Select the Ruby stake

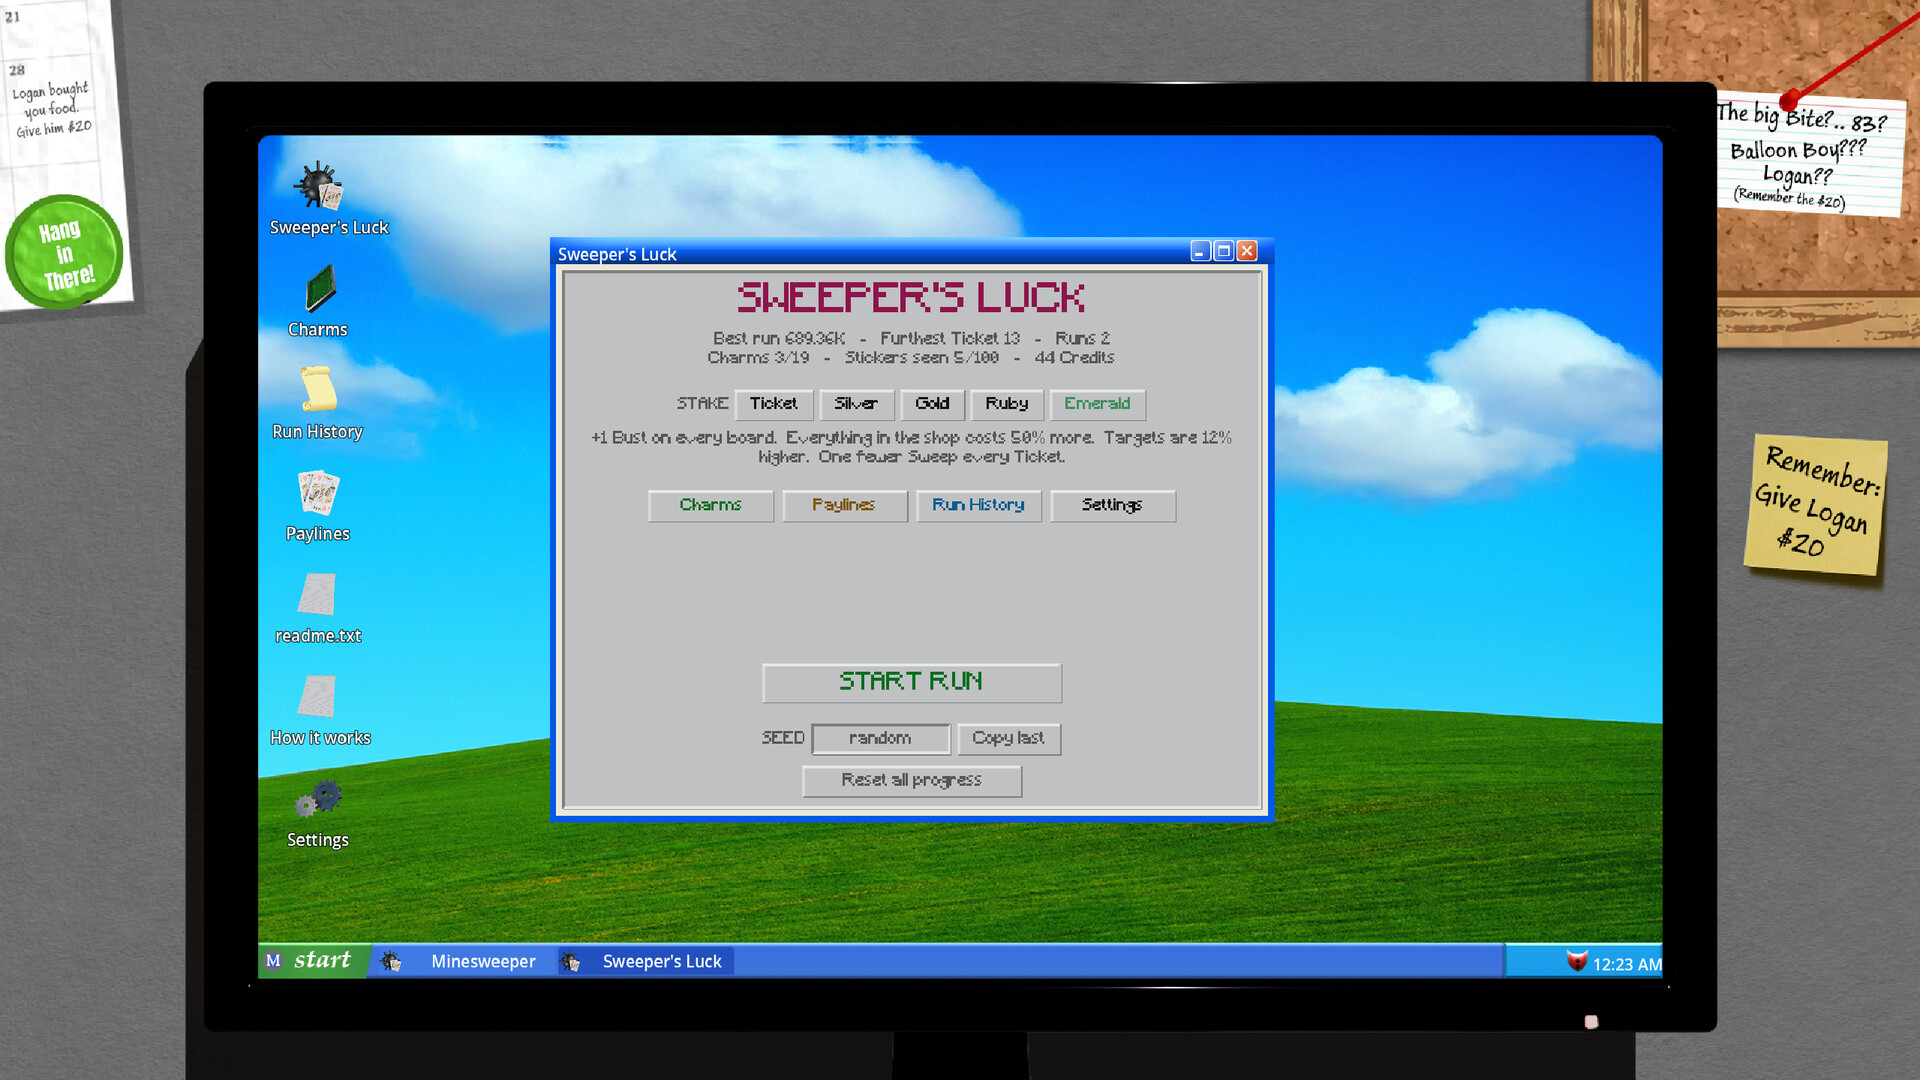click(1007, 404)
